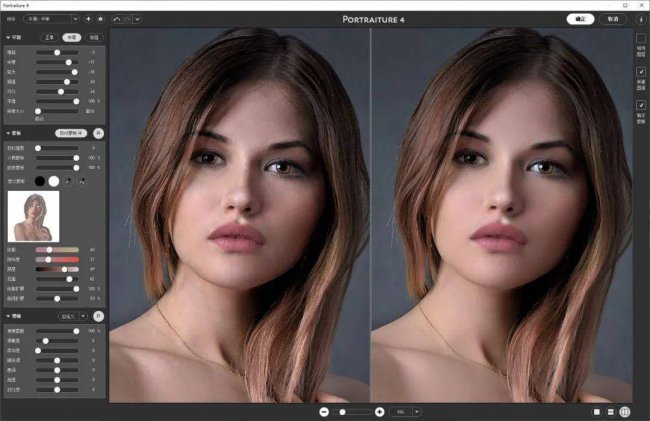Click the undo arrow icon

pos(117,19)
